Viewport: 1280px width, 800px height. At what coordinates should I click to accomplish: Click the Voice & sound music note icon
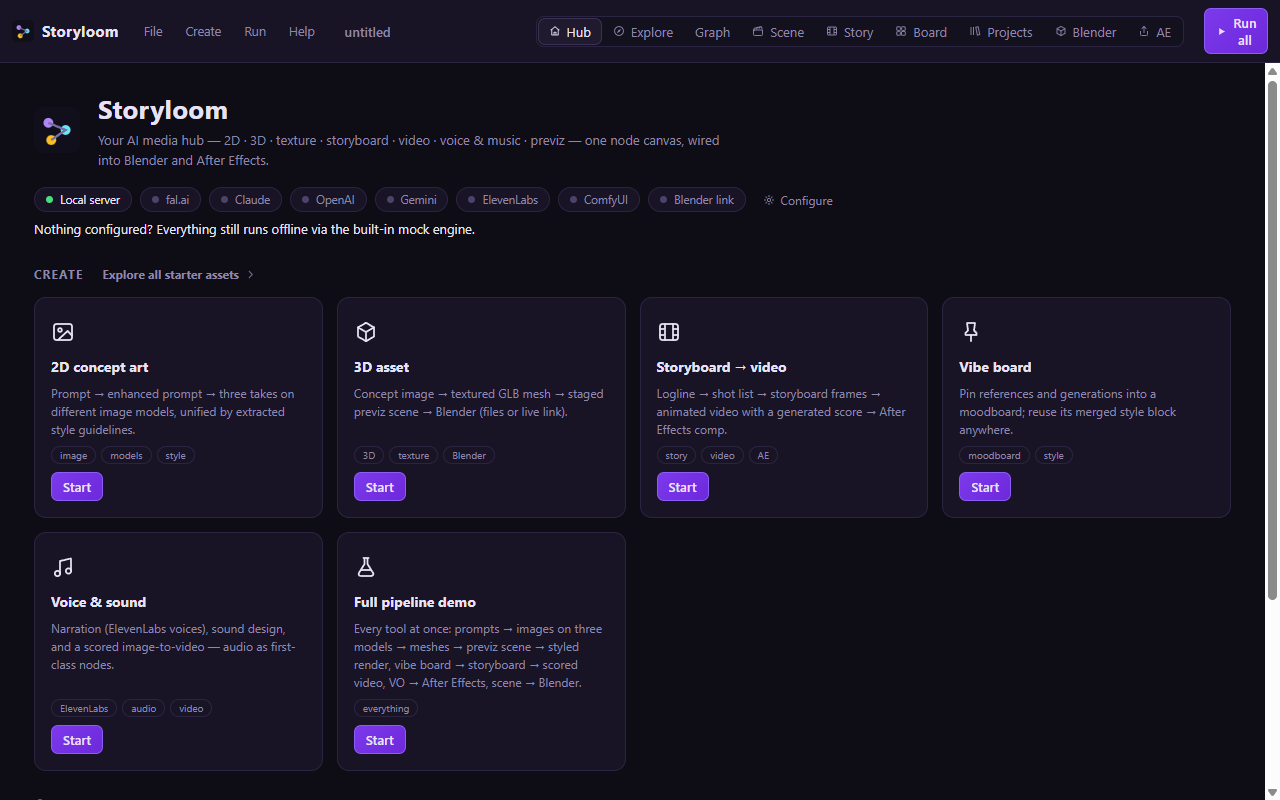coord(63,567)
